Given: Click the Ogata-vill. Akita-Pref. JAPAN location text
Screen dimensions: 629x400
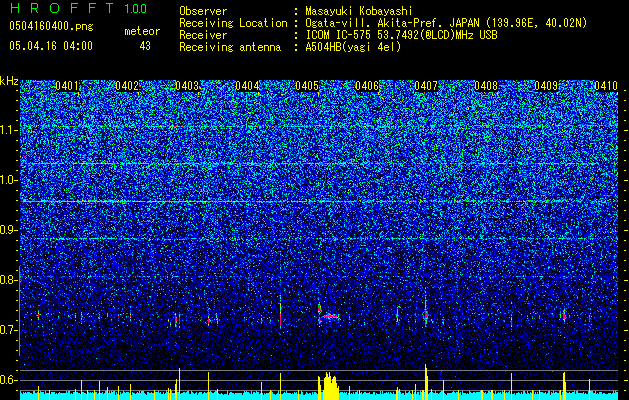Looking at the screenshot, I should click(446, 23).
